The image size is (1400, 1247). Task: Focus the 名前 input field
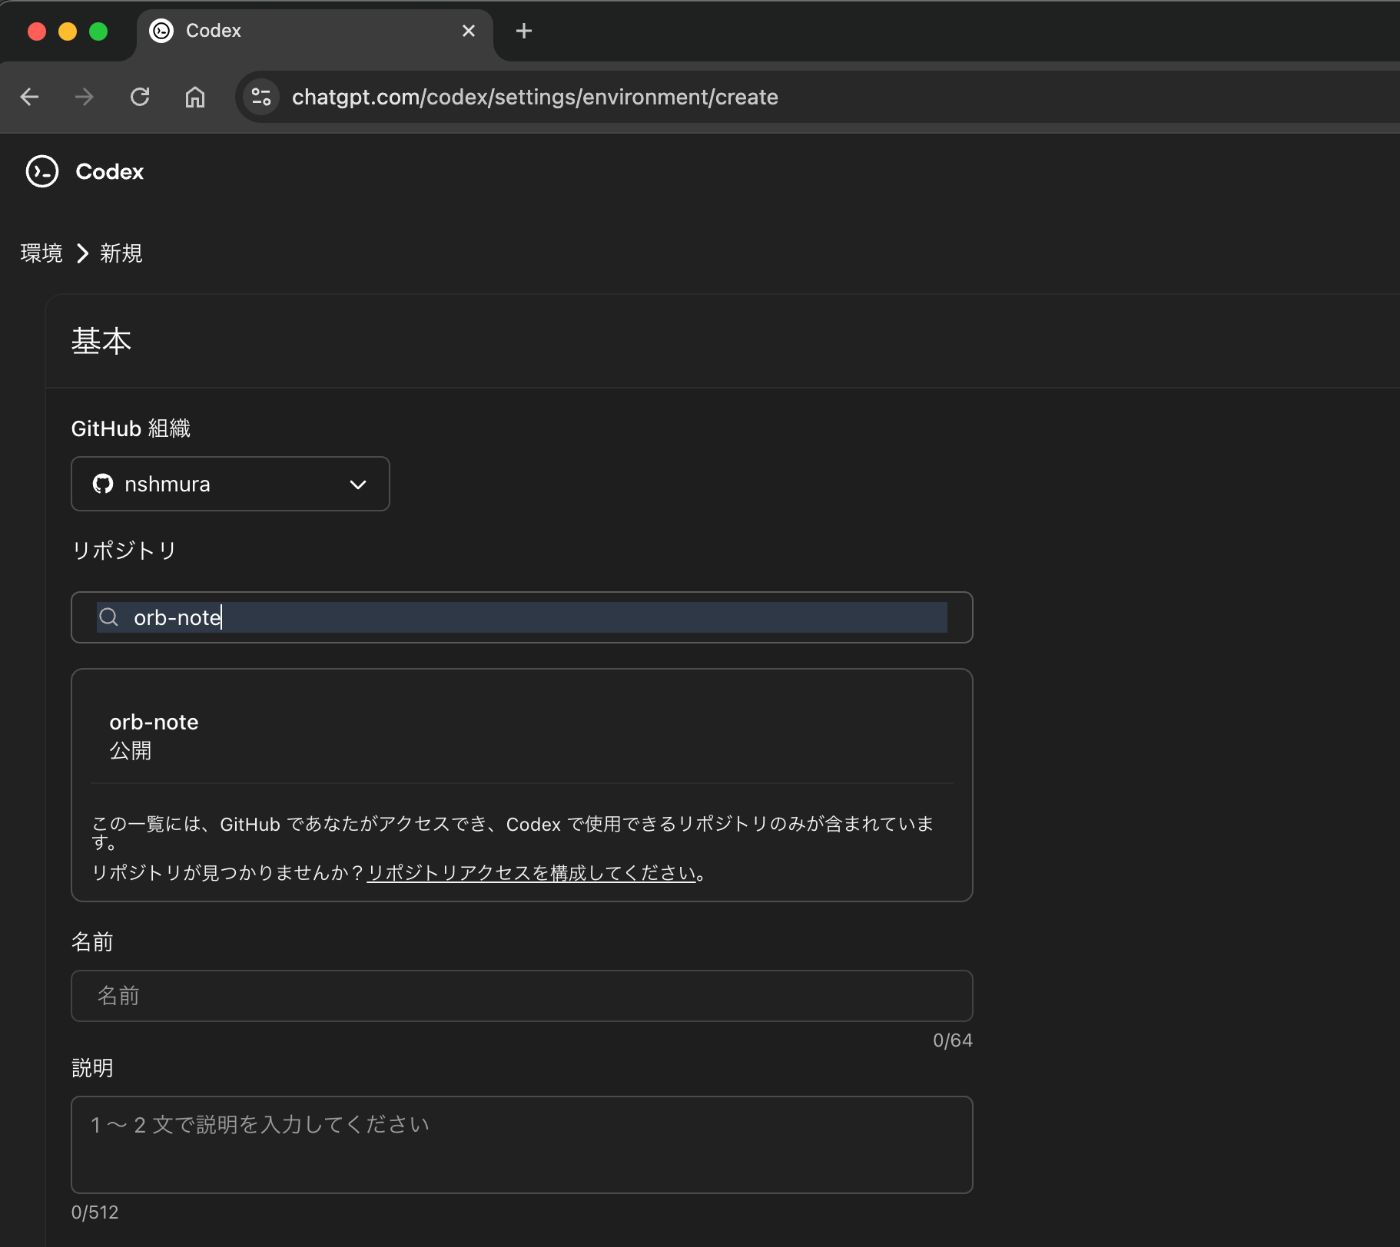[522, 996]
